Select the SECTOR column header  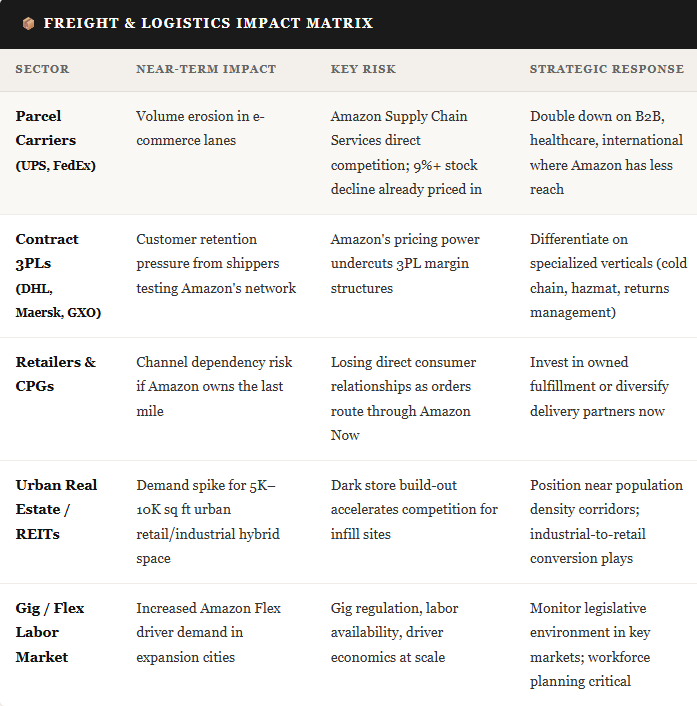click(42, 69)
